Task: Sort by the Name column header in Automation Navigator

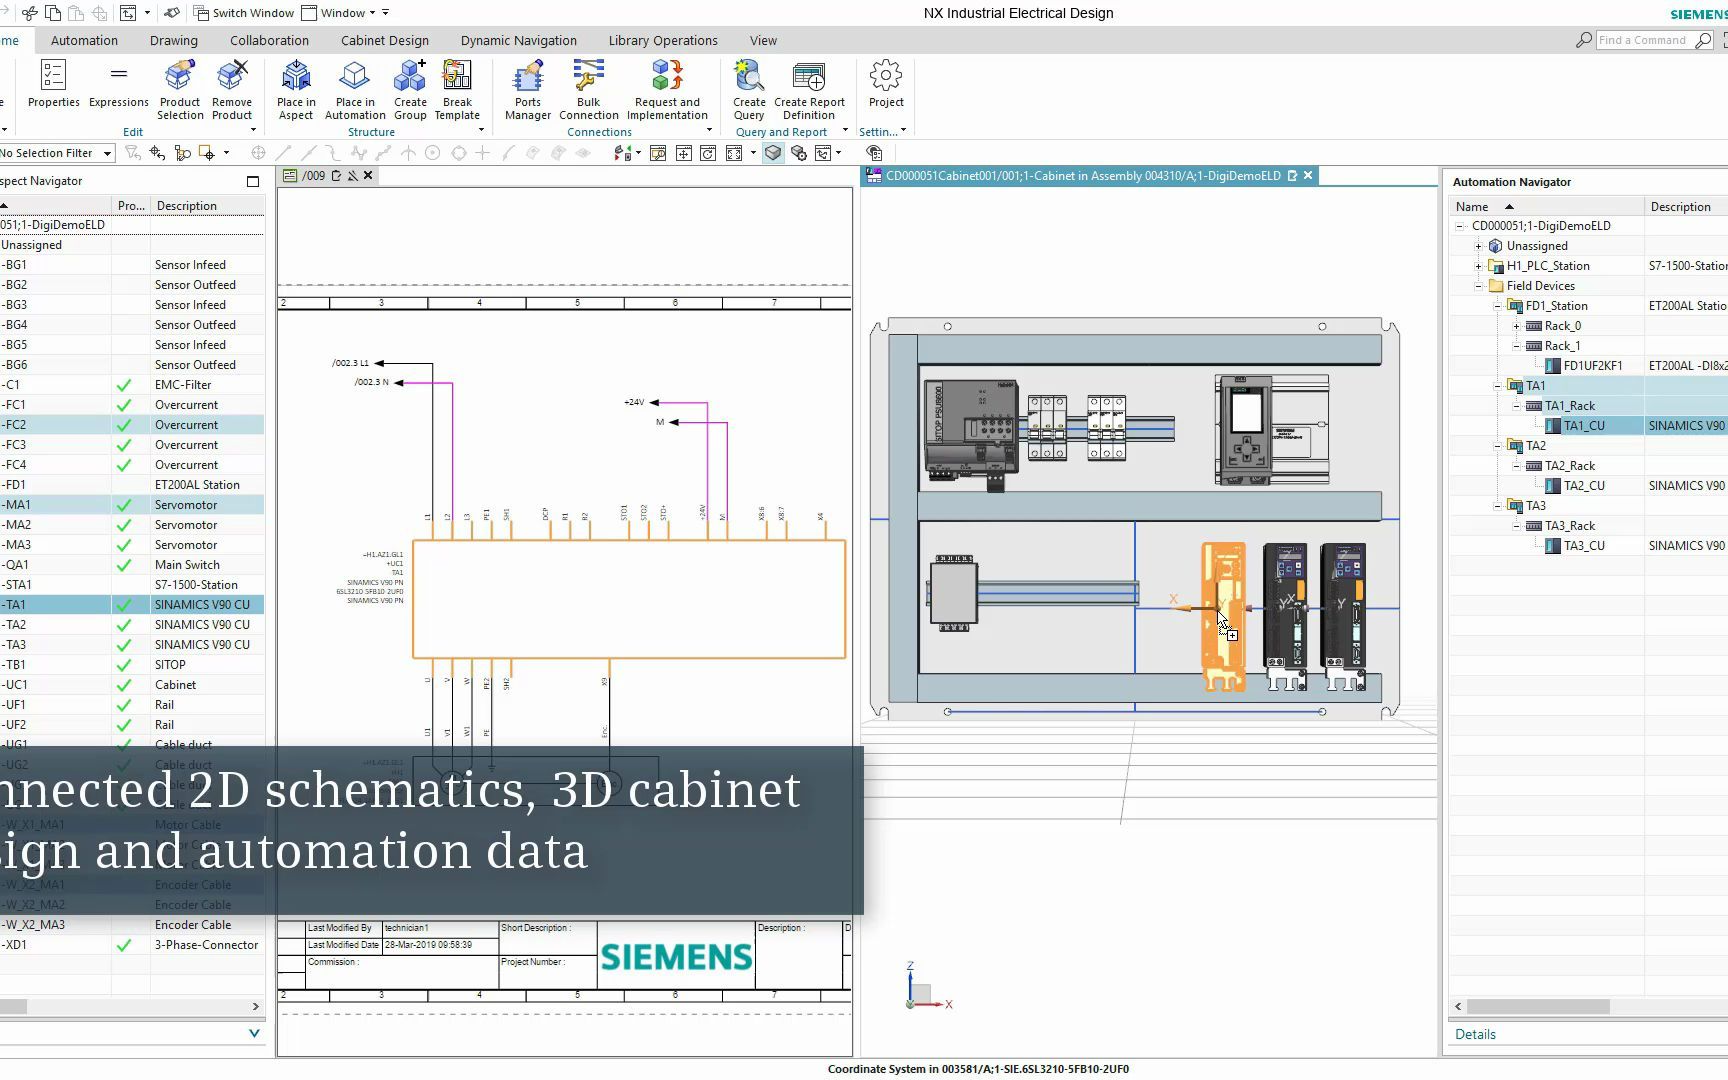Action: [x=1546, y=207]
